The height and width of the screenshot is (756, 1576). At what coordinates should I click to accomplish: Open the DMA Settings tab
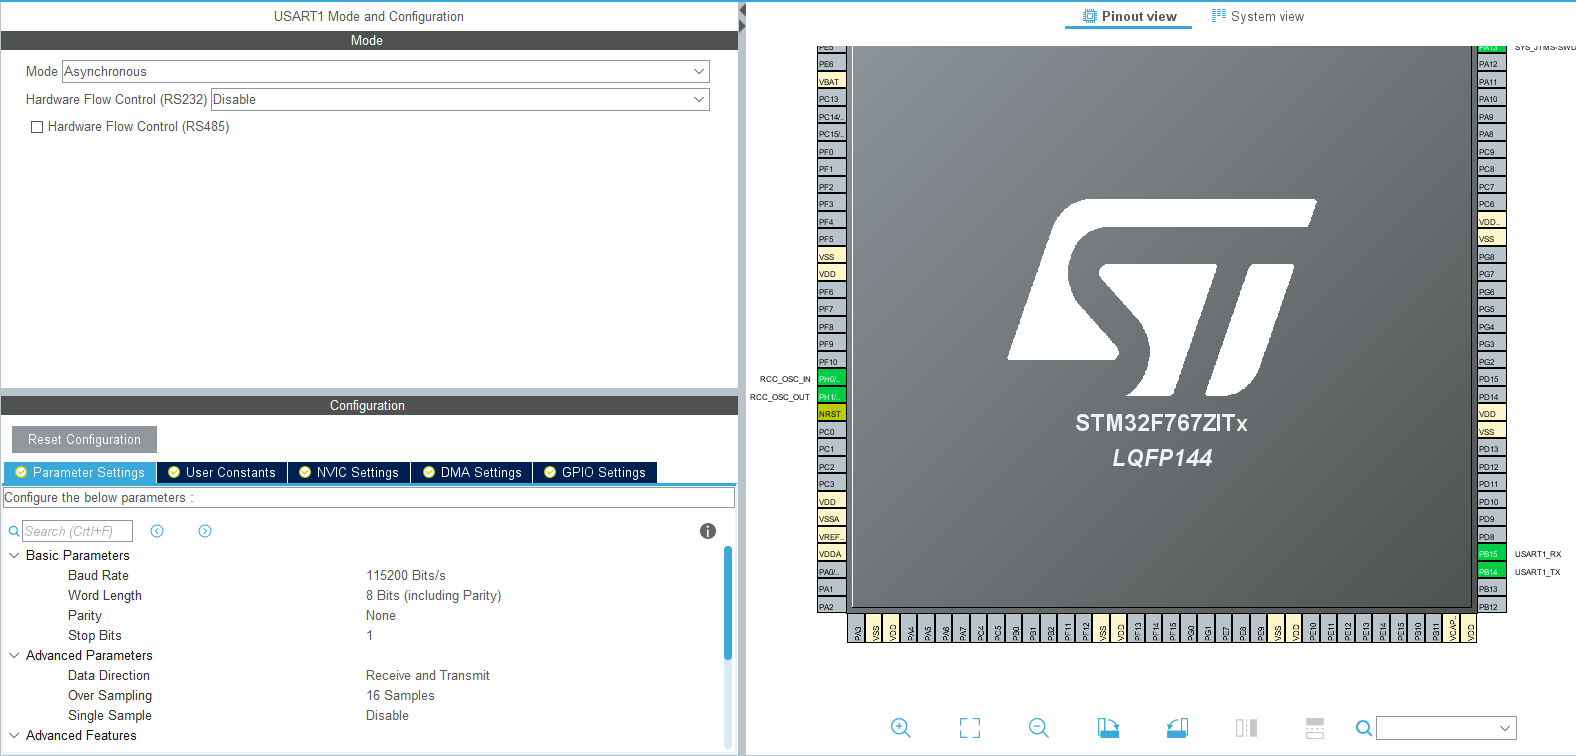472,472
